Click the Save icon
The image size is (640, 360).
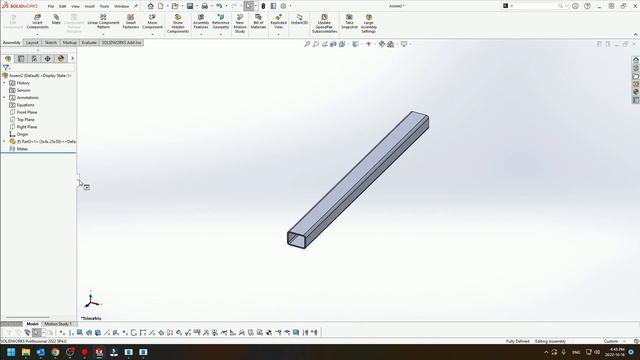point(190,6)
